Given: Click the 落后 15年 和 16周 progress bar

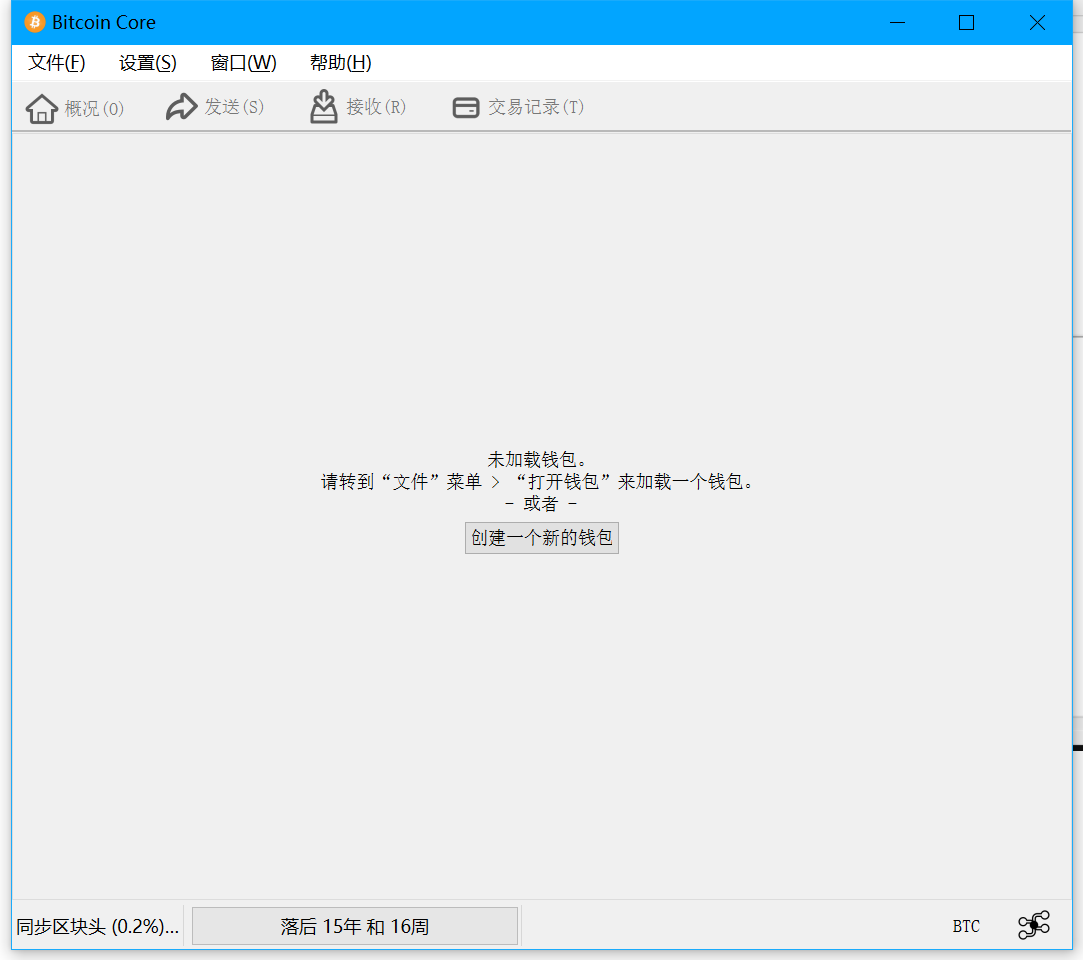Looking at the screenshot, I should coord(355,926).
